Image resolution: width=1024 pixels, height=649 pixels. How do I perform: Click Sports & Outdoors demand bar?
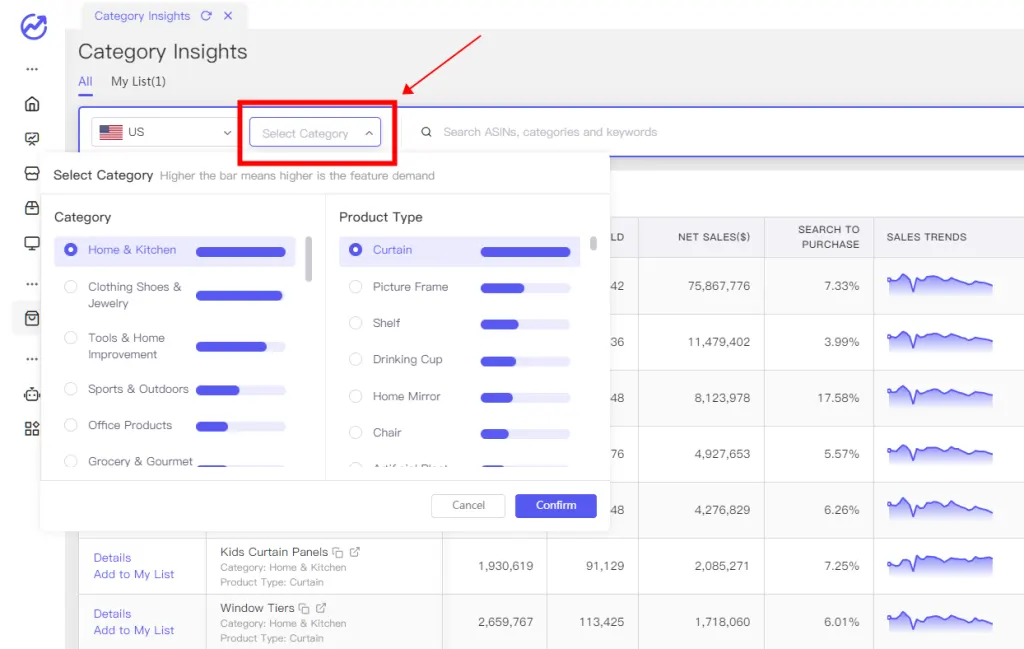(240, 390)
